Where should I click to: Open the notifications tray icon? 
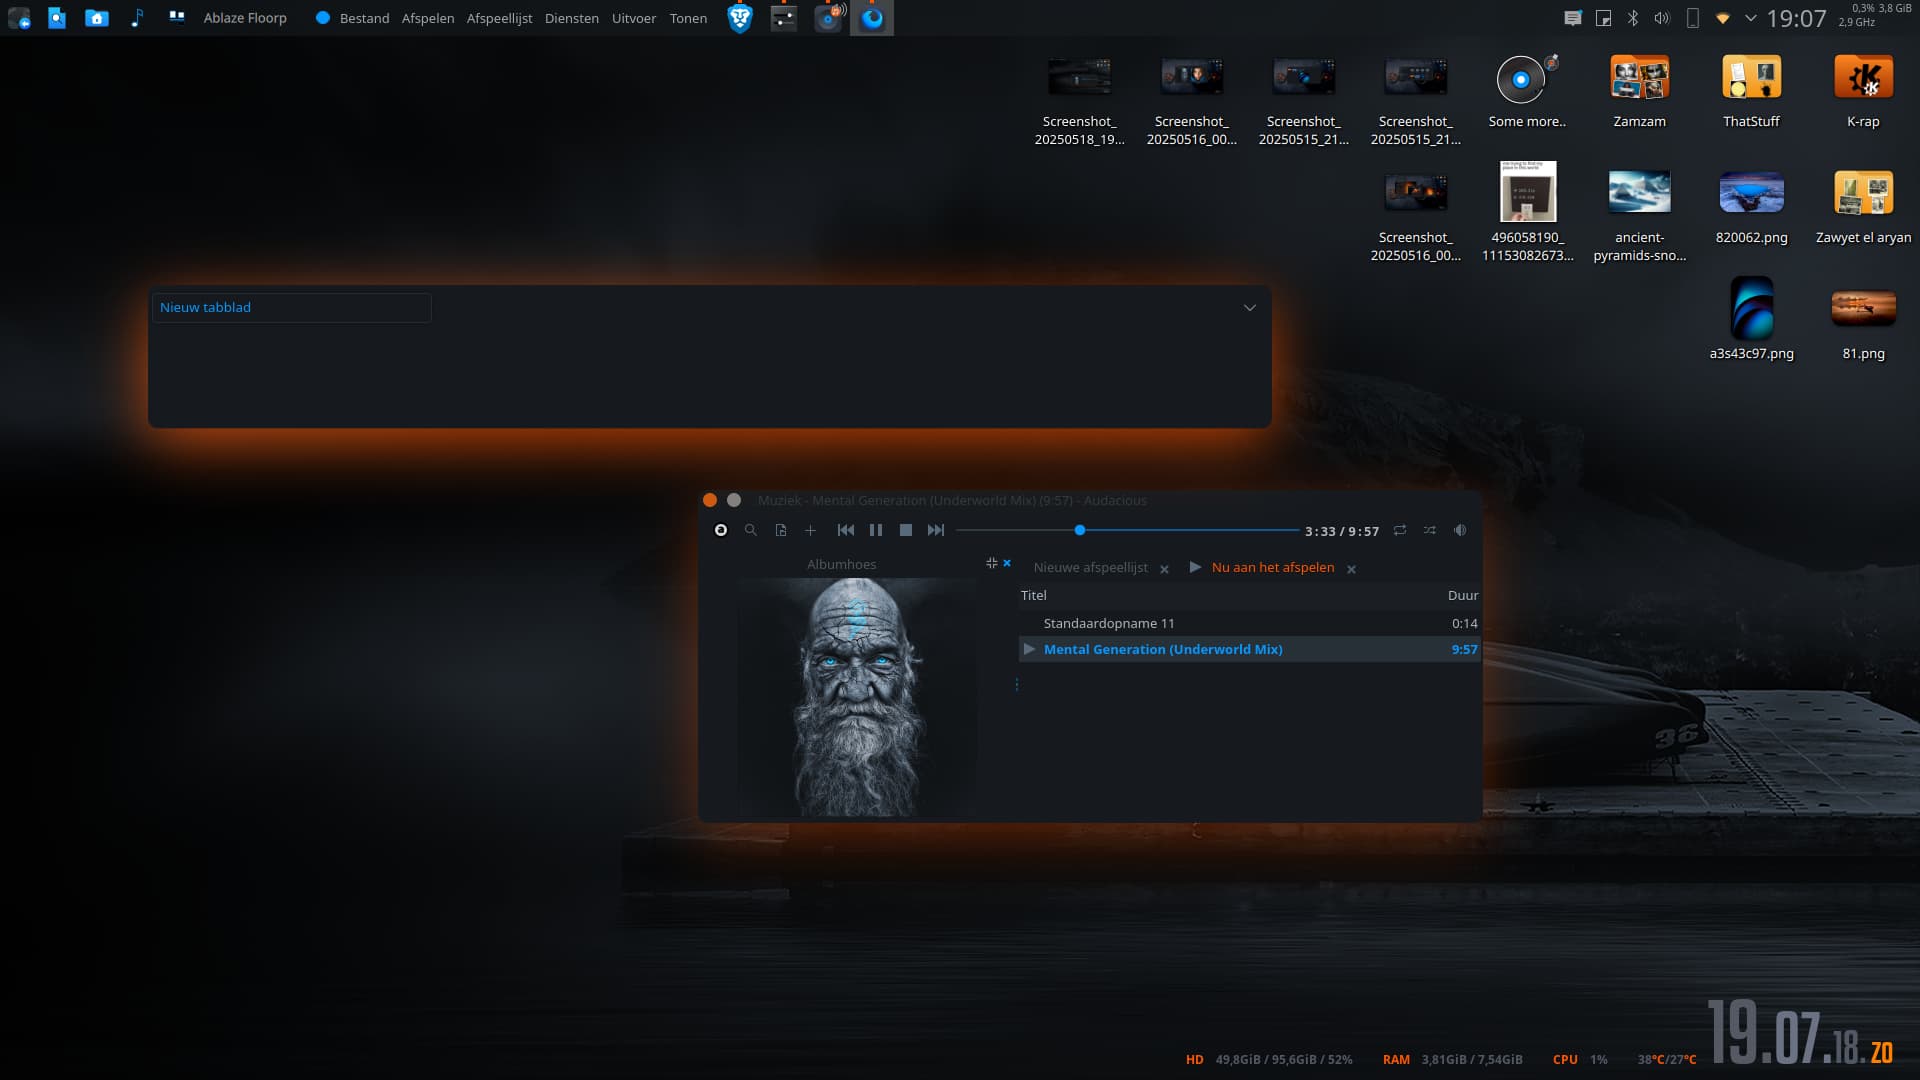pos(1573,18)
